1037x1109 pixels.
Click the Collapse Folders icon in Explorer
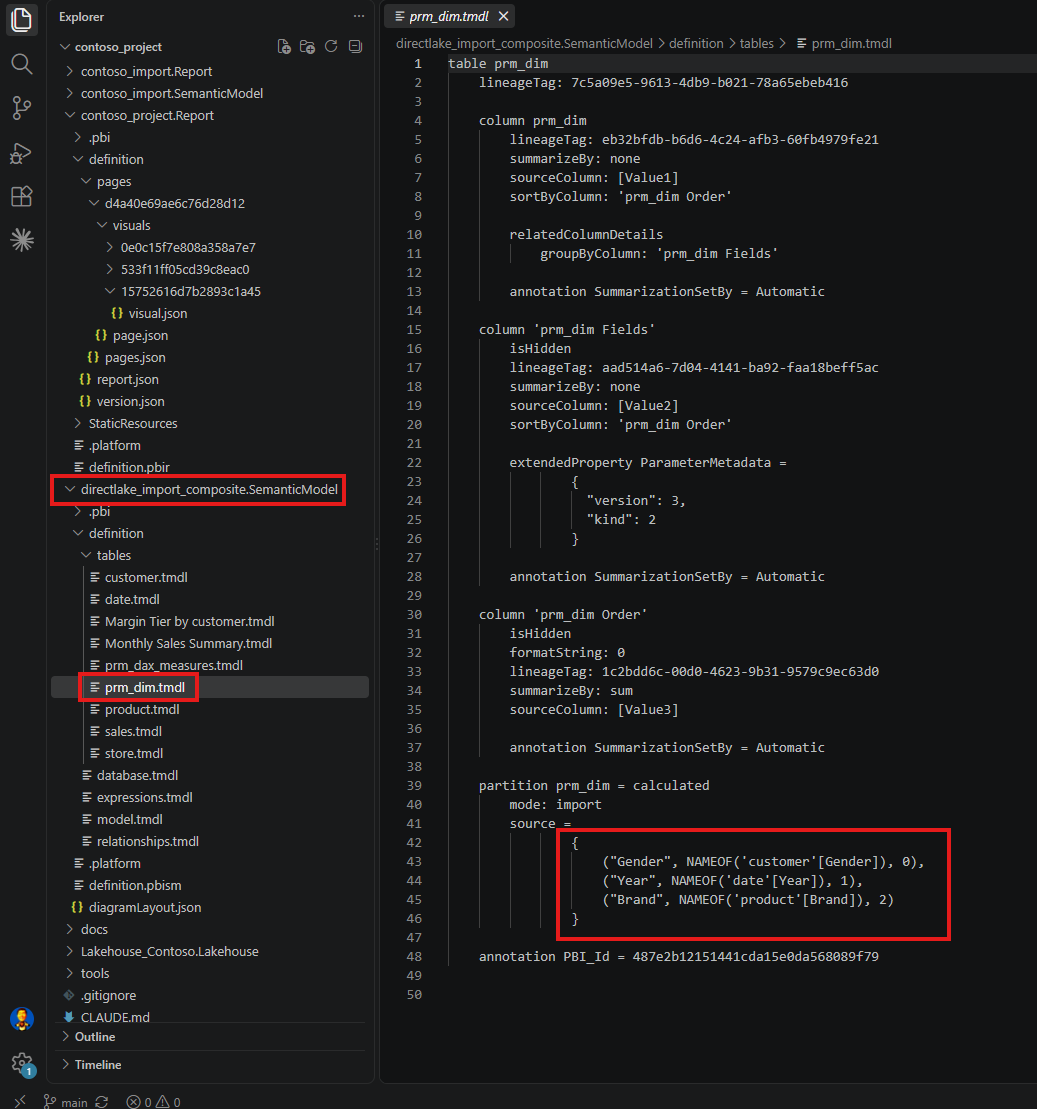(355, 47)
